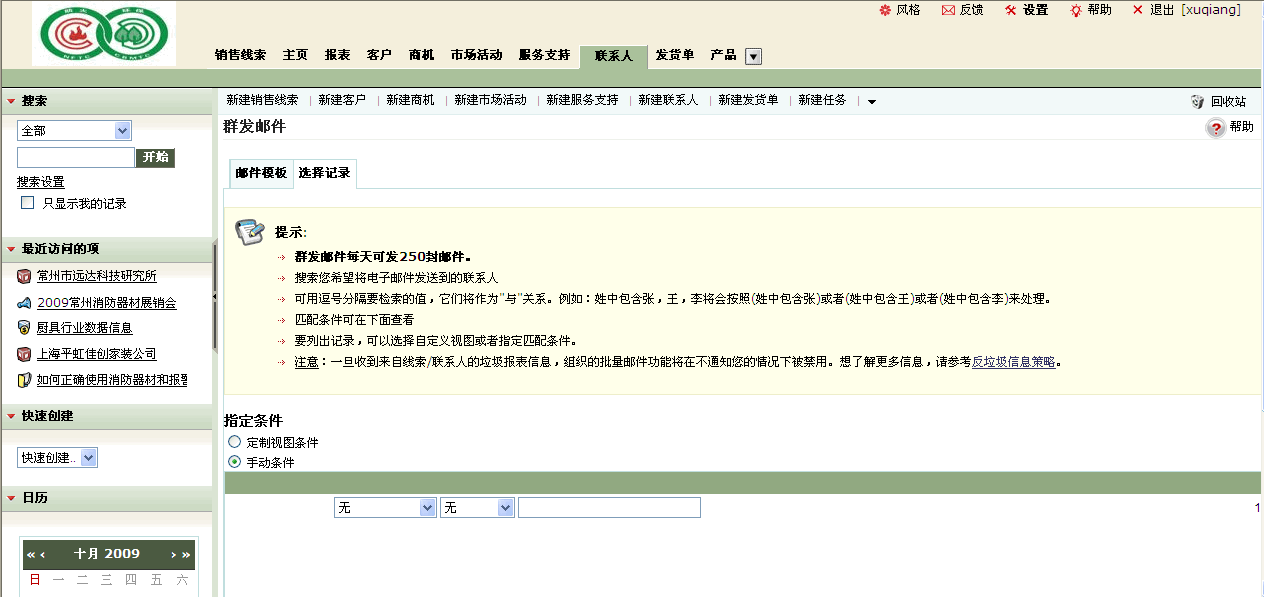Image resolution: width=1264 pixels, height=597 pixels.
Task: Open the 反垃圾信息策略 link
Action: tap(1013, 362)
